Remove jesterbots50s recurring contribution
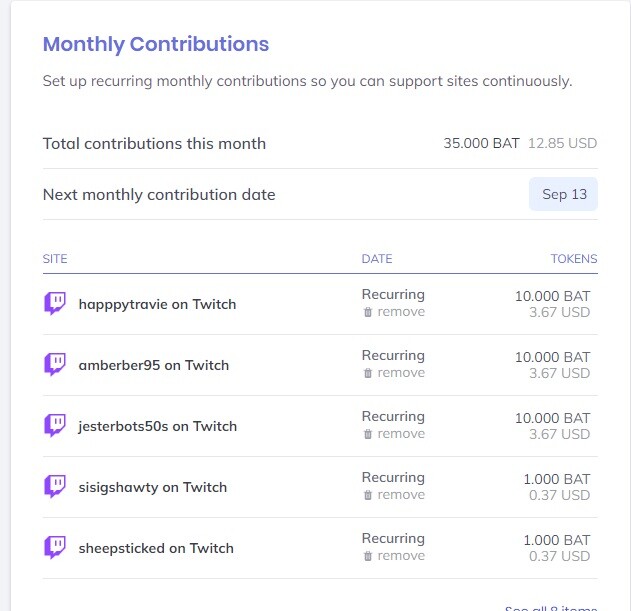Viewport: 631px width, 611px height. [394, 434]
